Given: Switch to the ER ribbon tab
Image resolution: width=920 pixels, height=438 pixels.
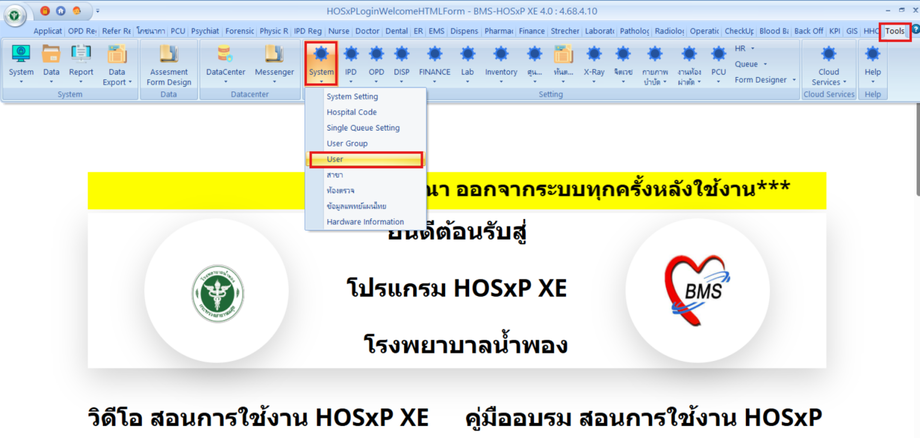Looking at the screenshot, I should (x=418, y=32).
